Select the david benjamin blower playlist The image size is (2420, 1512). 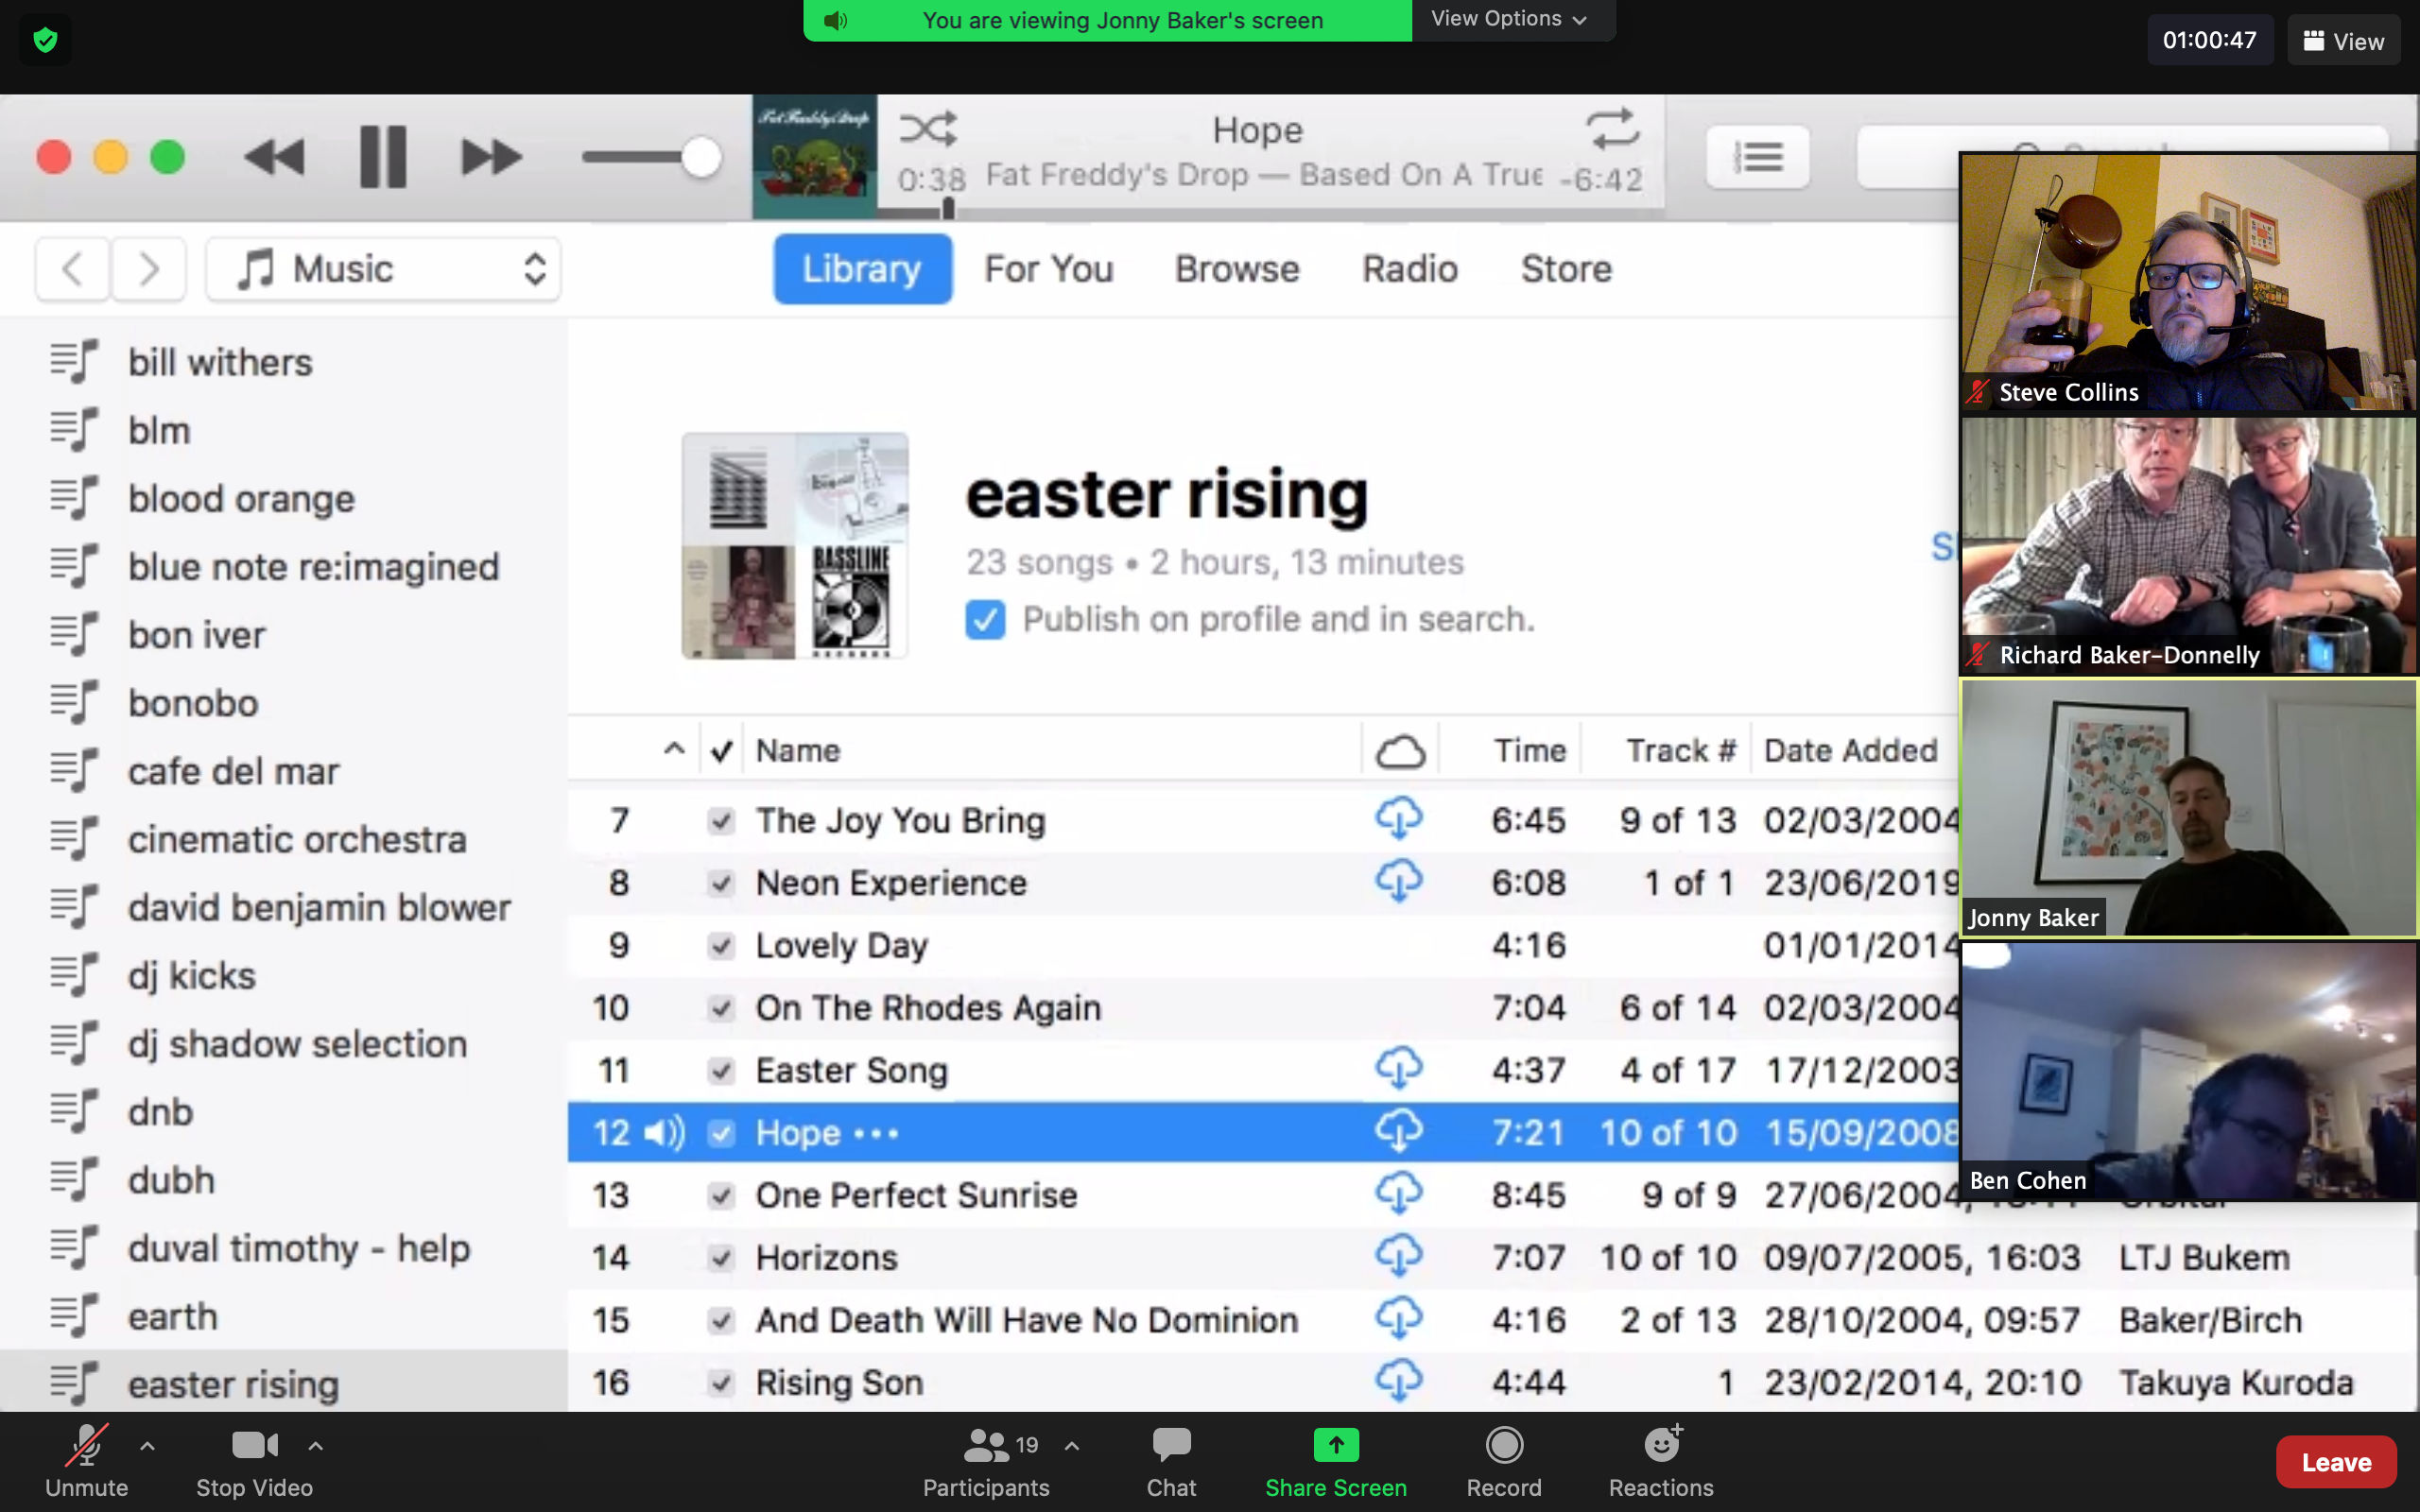tap(284, 907)
